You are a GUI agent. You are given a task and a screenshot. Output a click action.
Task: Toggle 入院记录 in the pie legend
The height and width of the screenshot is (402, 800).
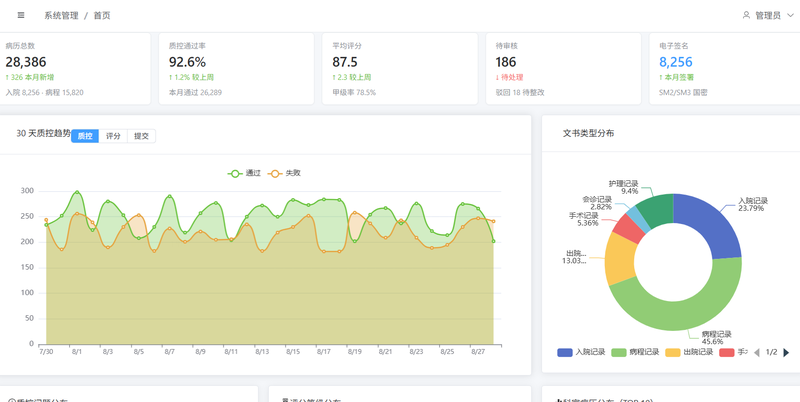(581, 352)
